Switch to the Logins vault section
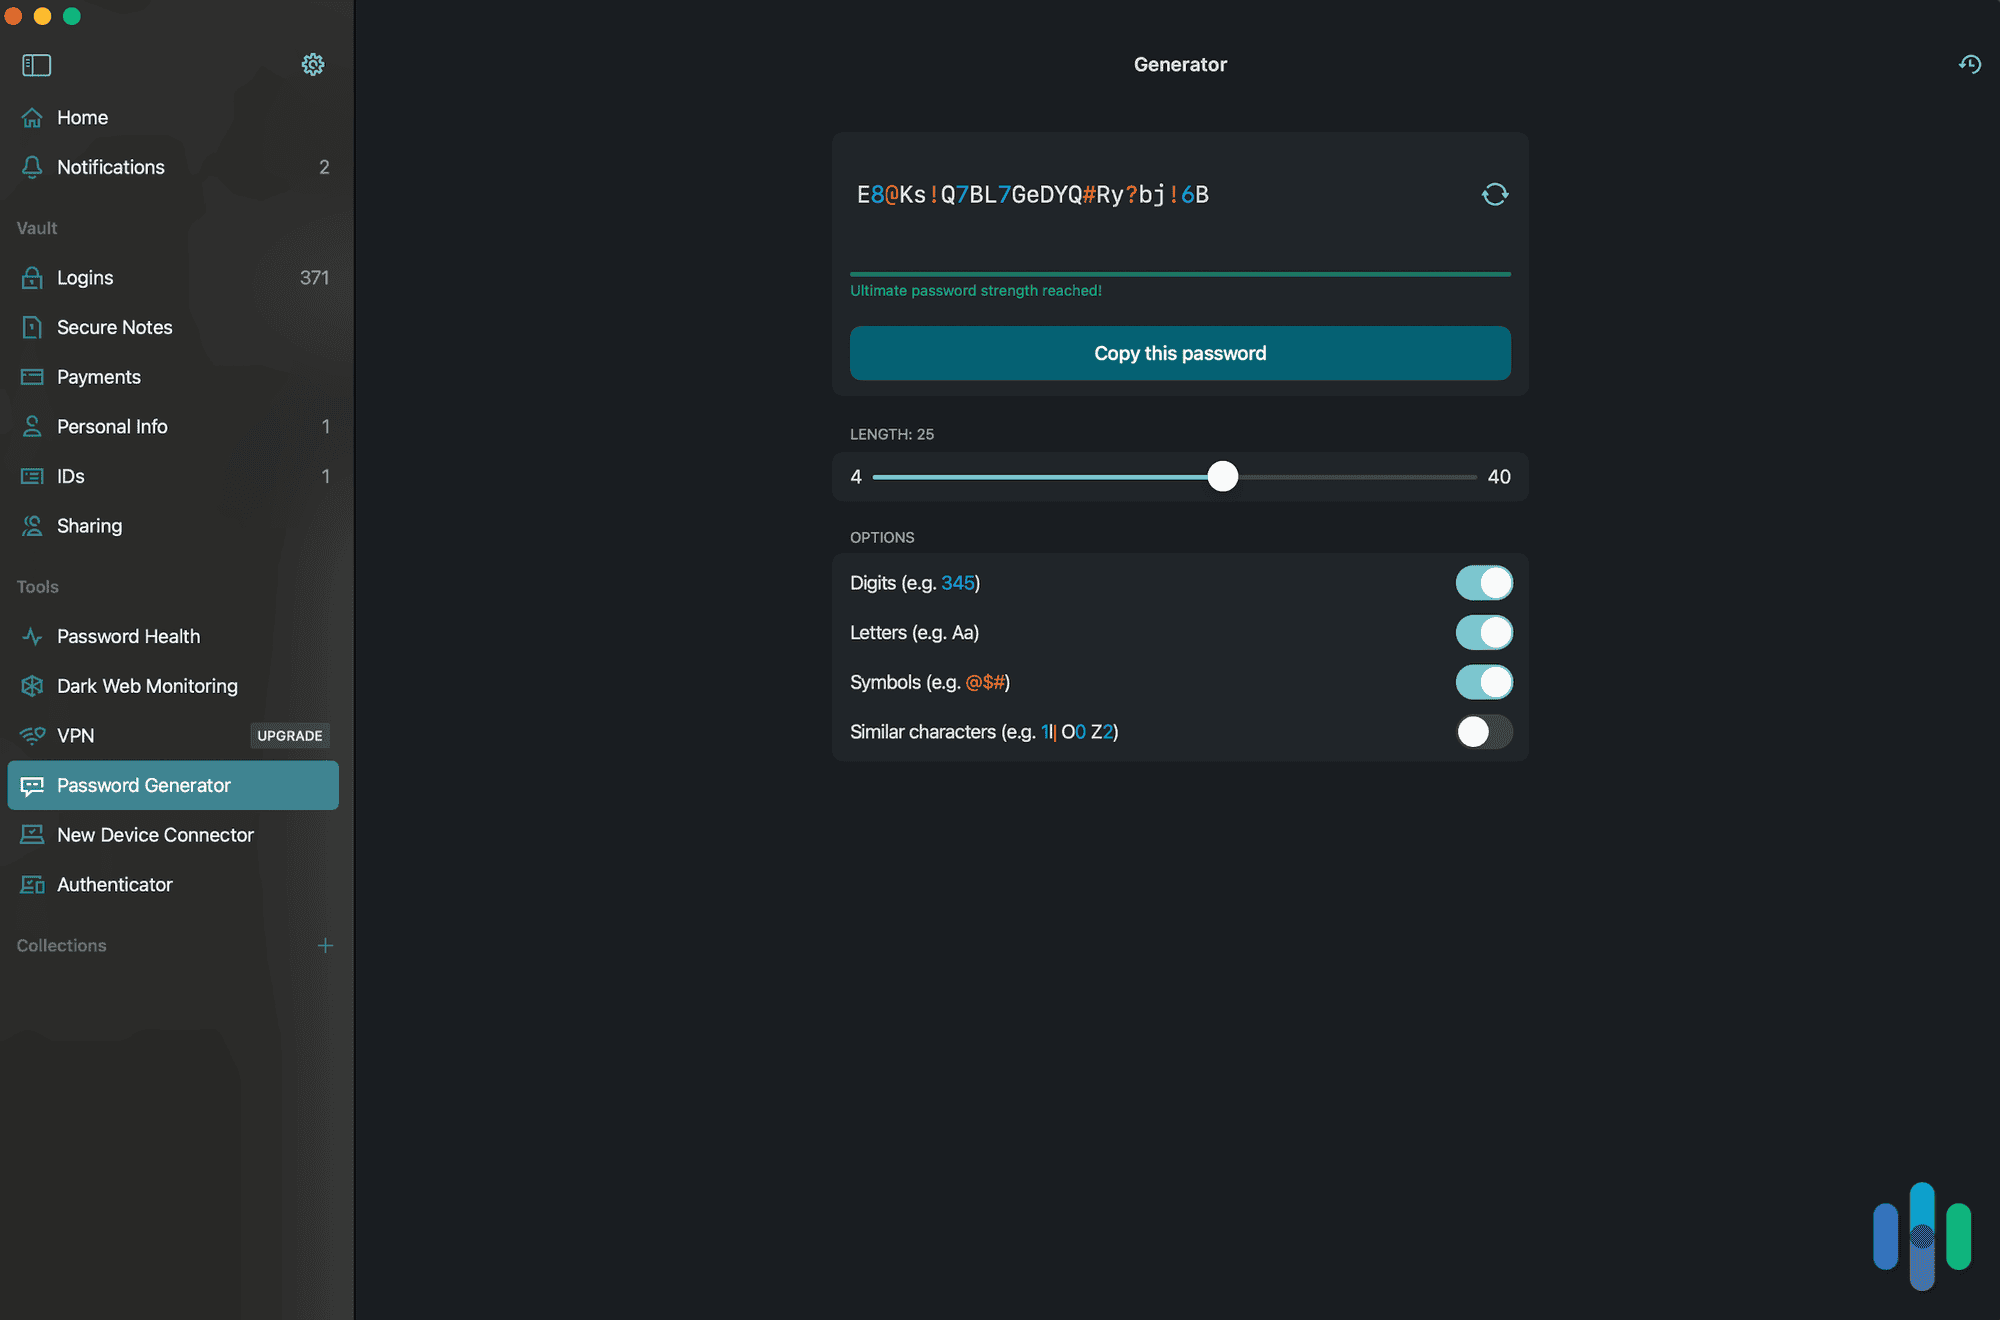 [85, 277]
